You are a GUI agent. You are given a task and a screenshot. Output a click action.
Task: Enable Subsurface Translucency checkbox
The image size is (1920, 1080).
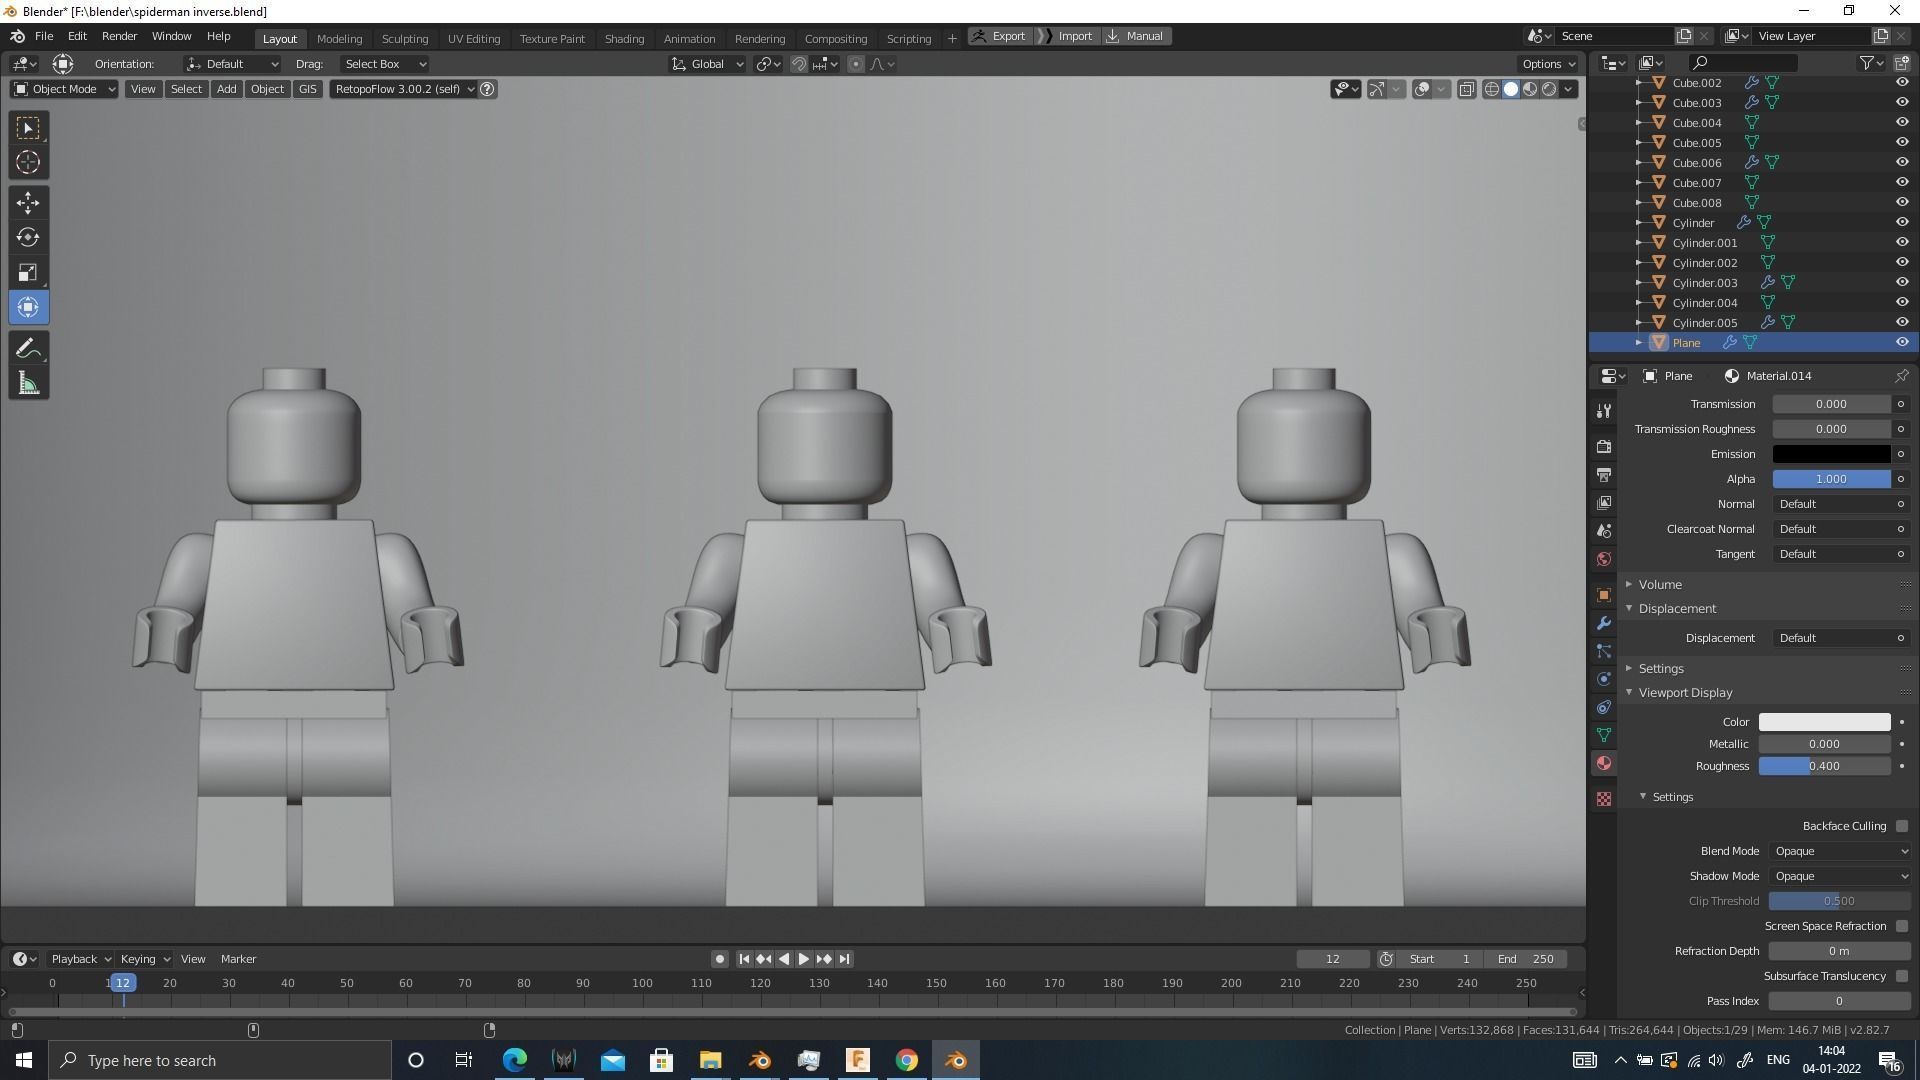click(x=1901, y=976)
